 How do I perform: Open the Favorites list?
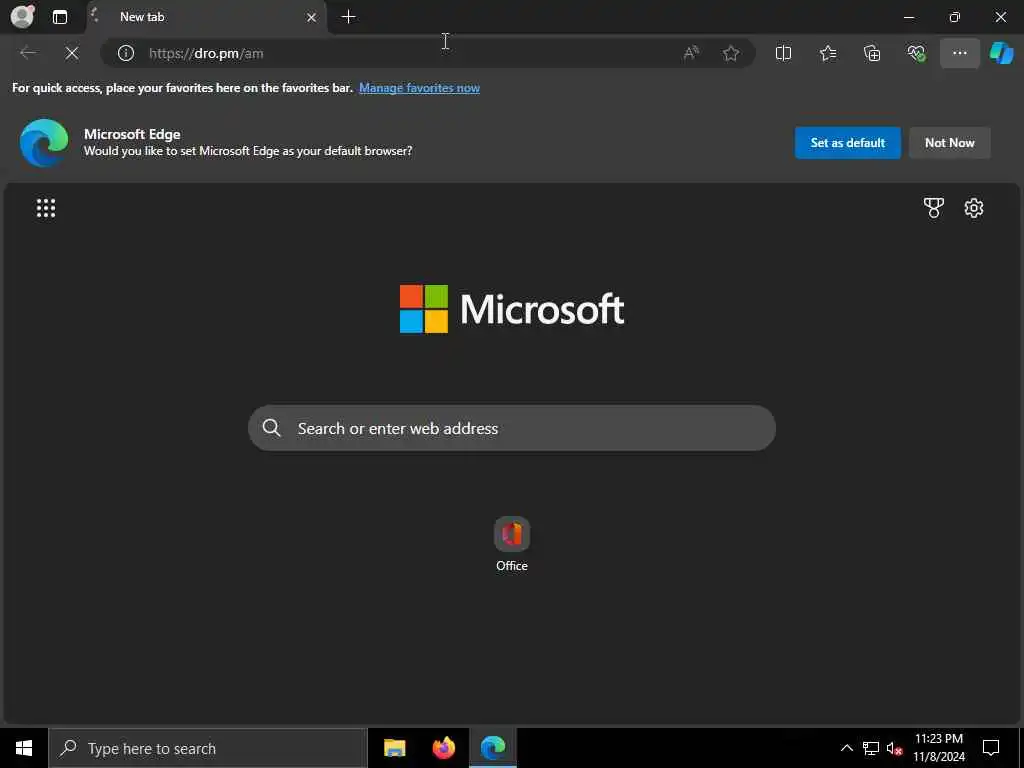point(827,53)
